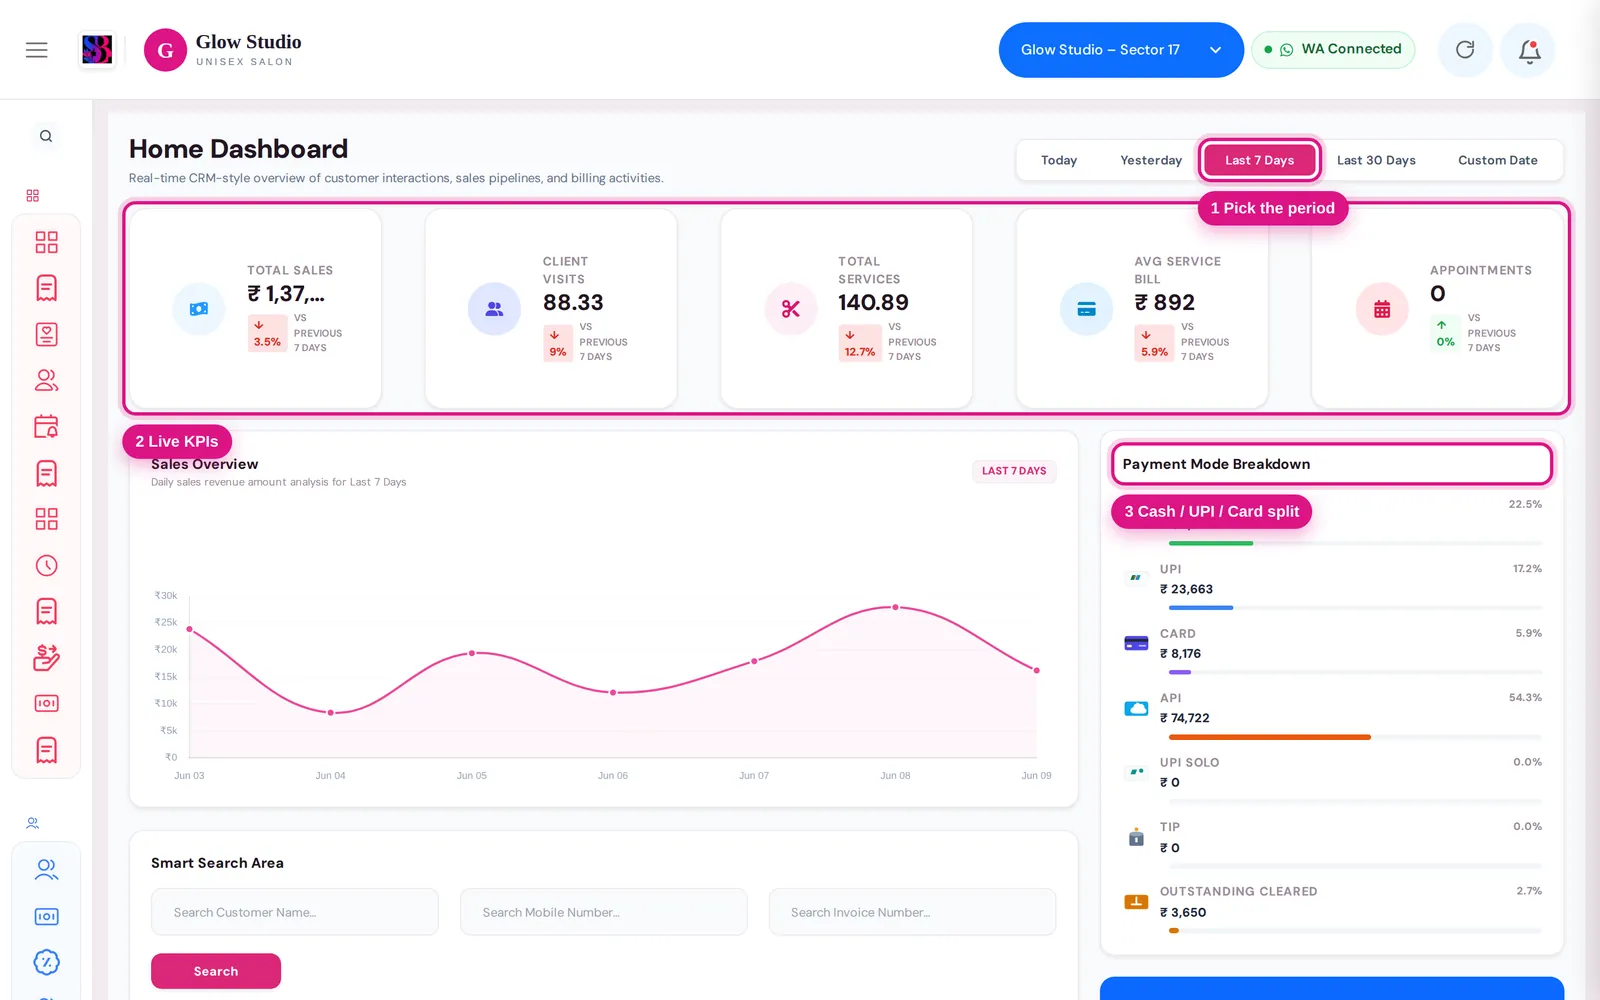Click the Search button
1600x1000 pixels.
(216, 971)
